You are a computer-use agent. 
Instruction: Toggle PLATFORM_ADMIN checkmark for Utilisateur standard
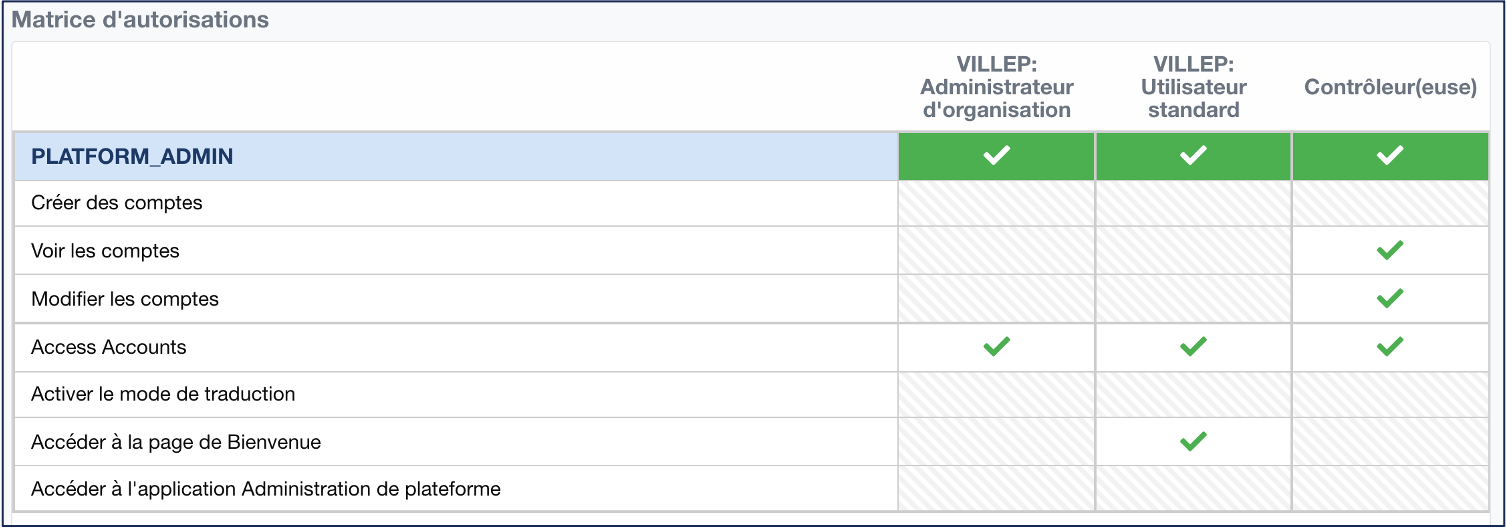pos(1193,156)
